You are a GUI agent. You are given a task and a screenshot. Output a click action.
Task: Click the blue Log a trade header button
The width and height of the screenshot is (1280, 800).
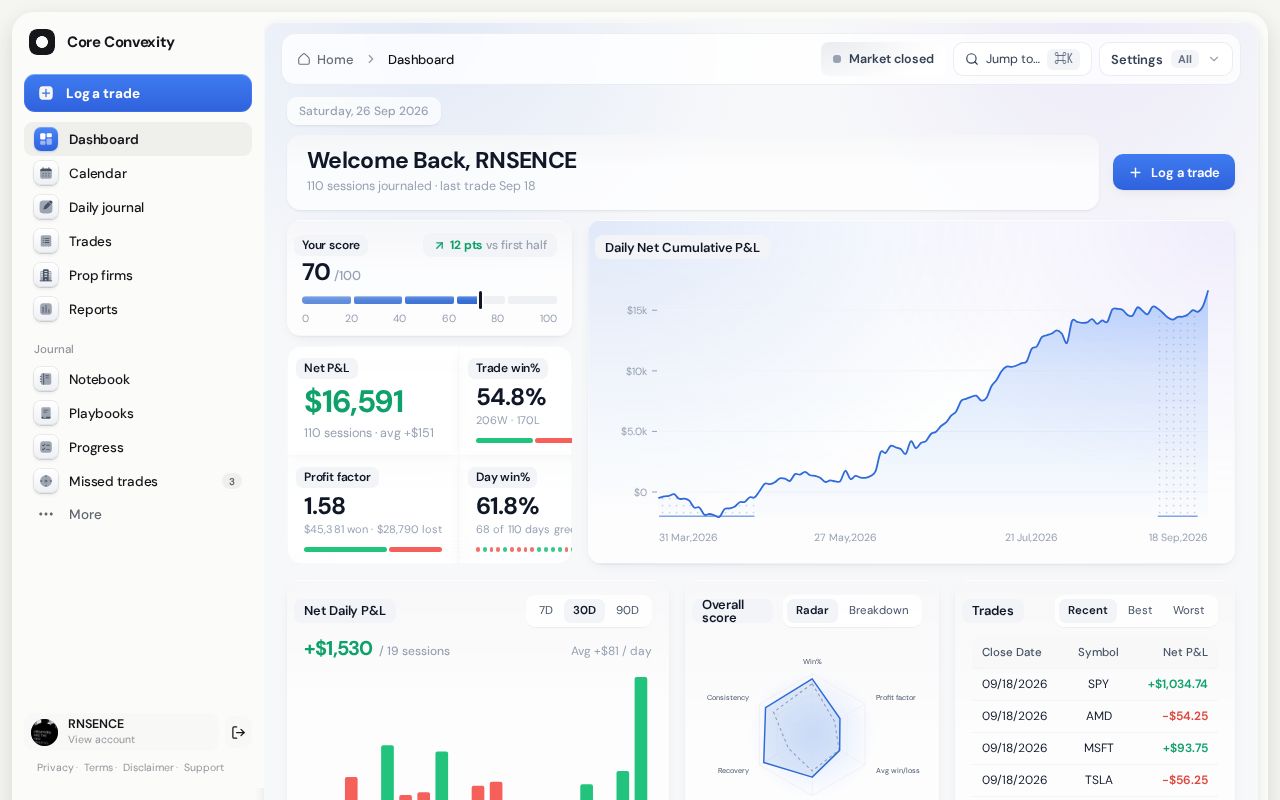(1174, 172)
